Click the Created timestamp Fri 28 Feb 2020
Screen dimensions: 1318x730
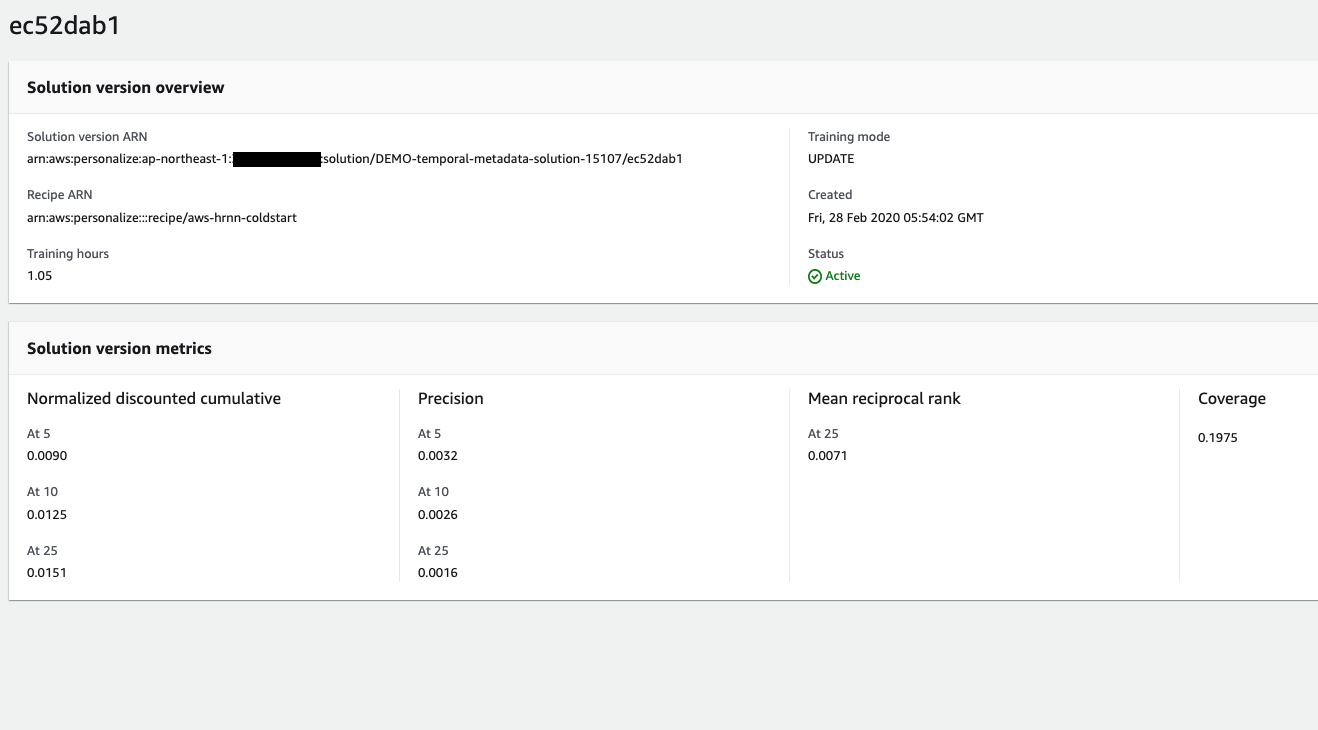895,217
